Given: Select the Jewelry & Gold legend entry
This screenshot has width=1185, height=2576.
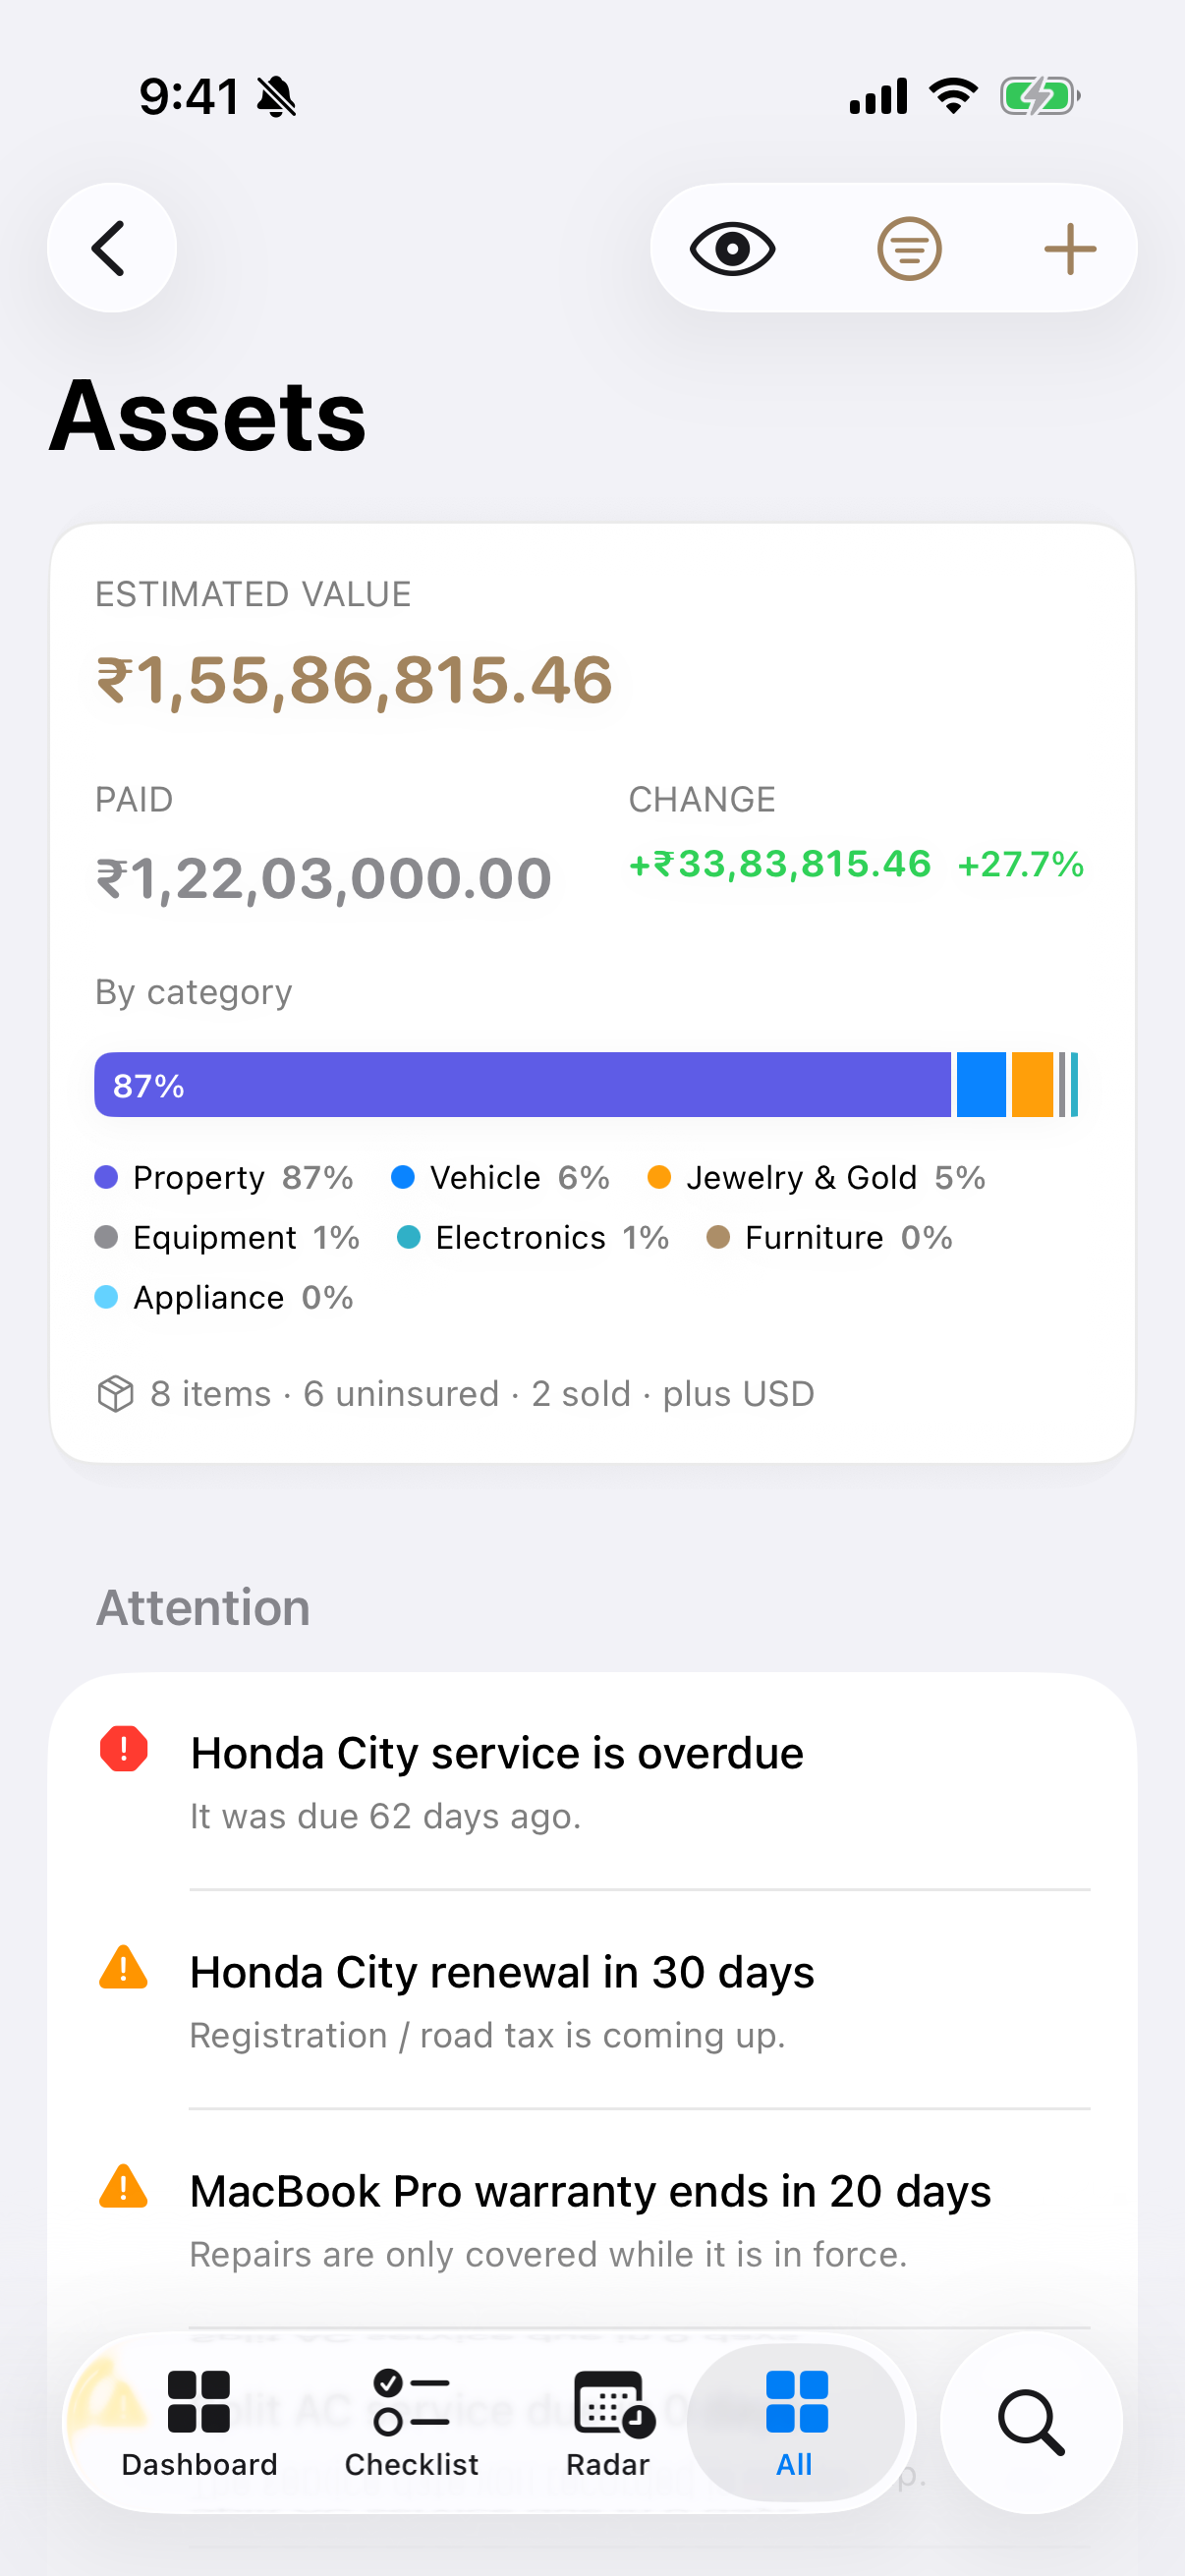Looking at the screenshot, I should click(816, 1178).
